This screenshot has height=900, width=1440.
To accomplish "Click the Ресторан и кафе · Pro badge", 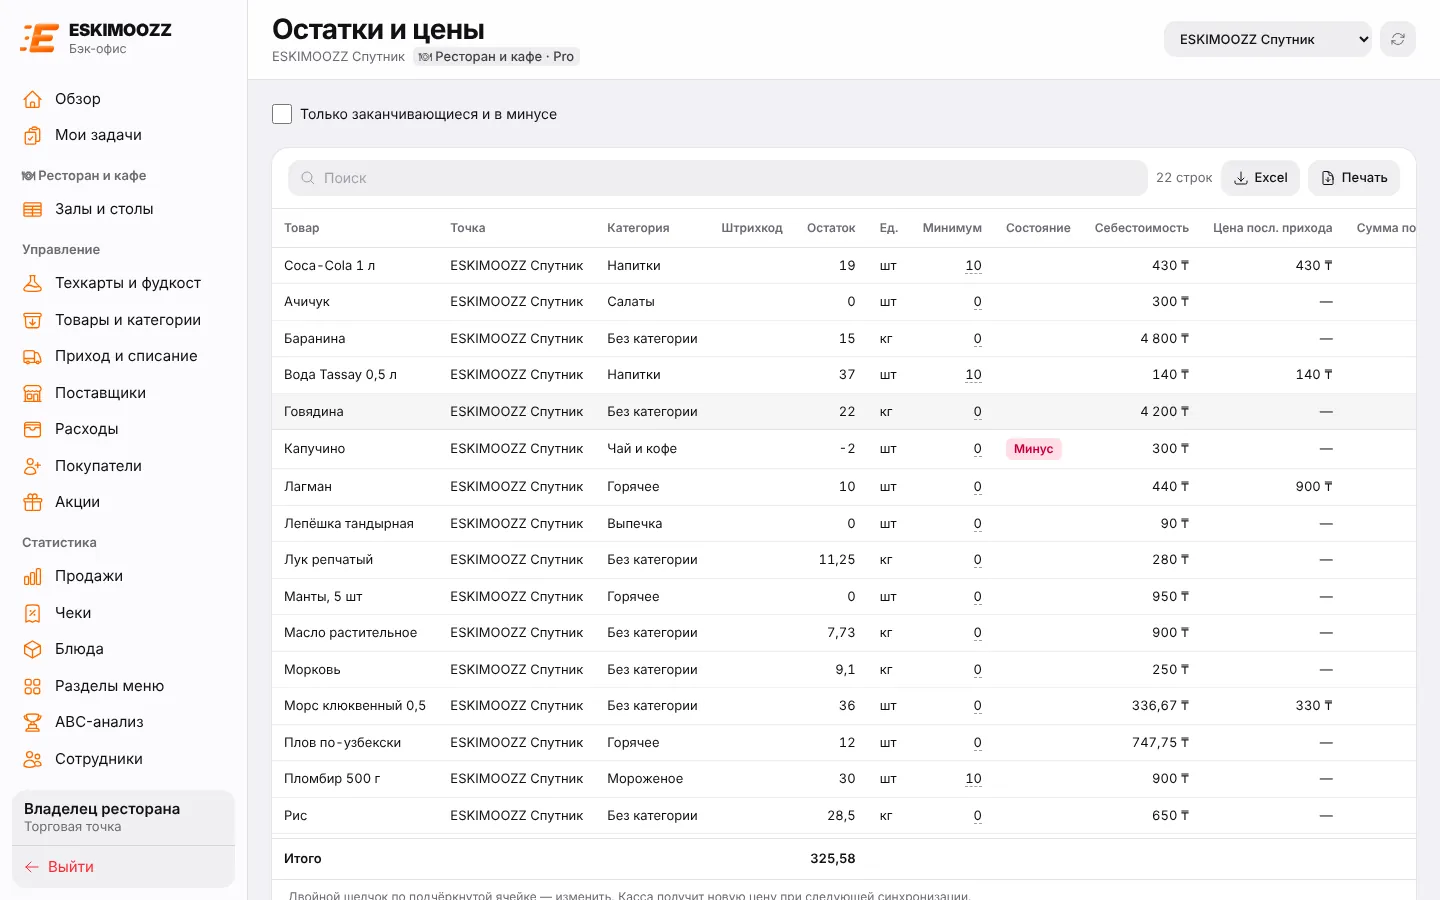I will point(496,57).
